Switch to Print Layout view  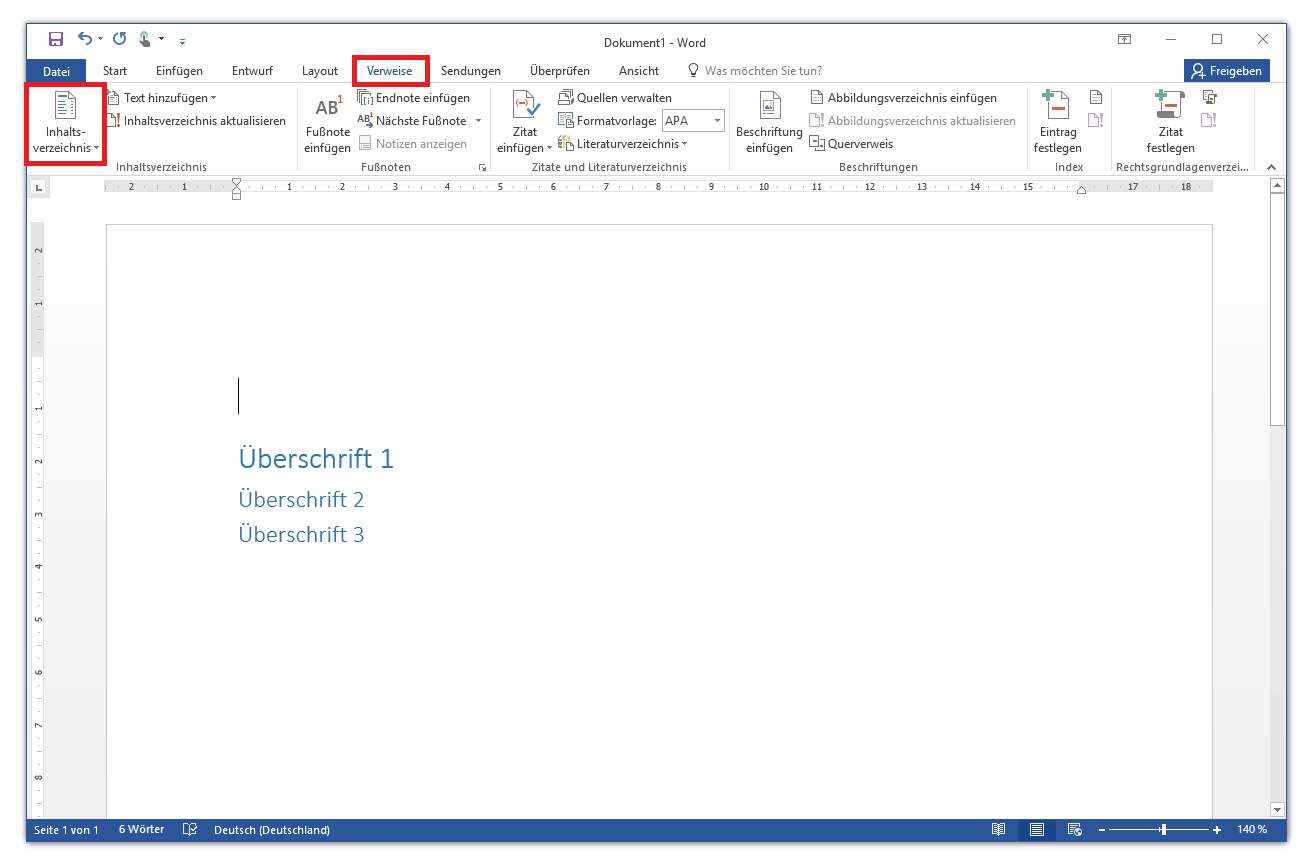click(1037, 830)
